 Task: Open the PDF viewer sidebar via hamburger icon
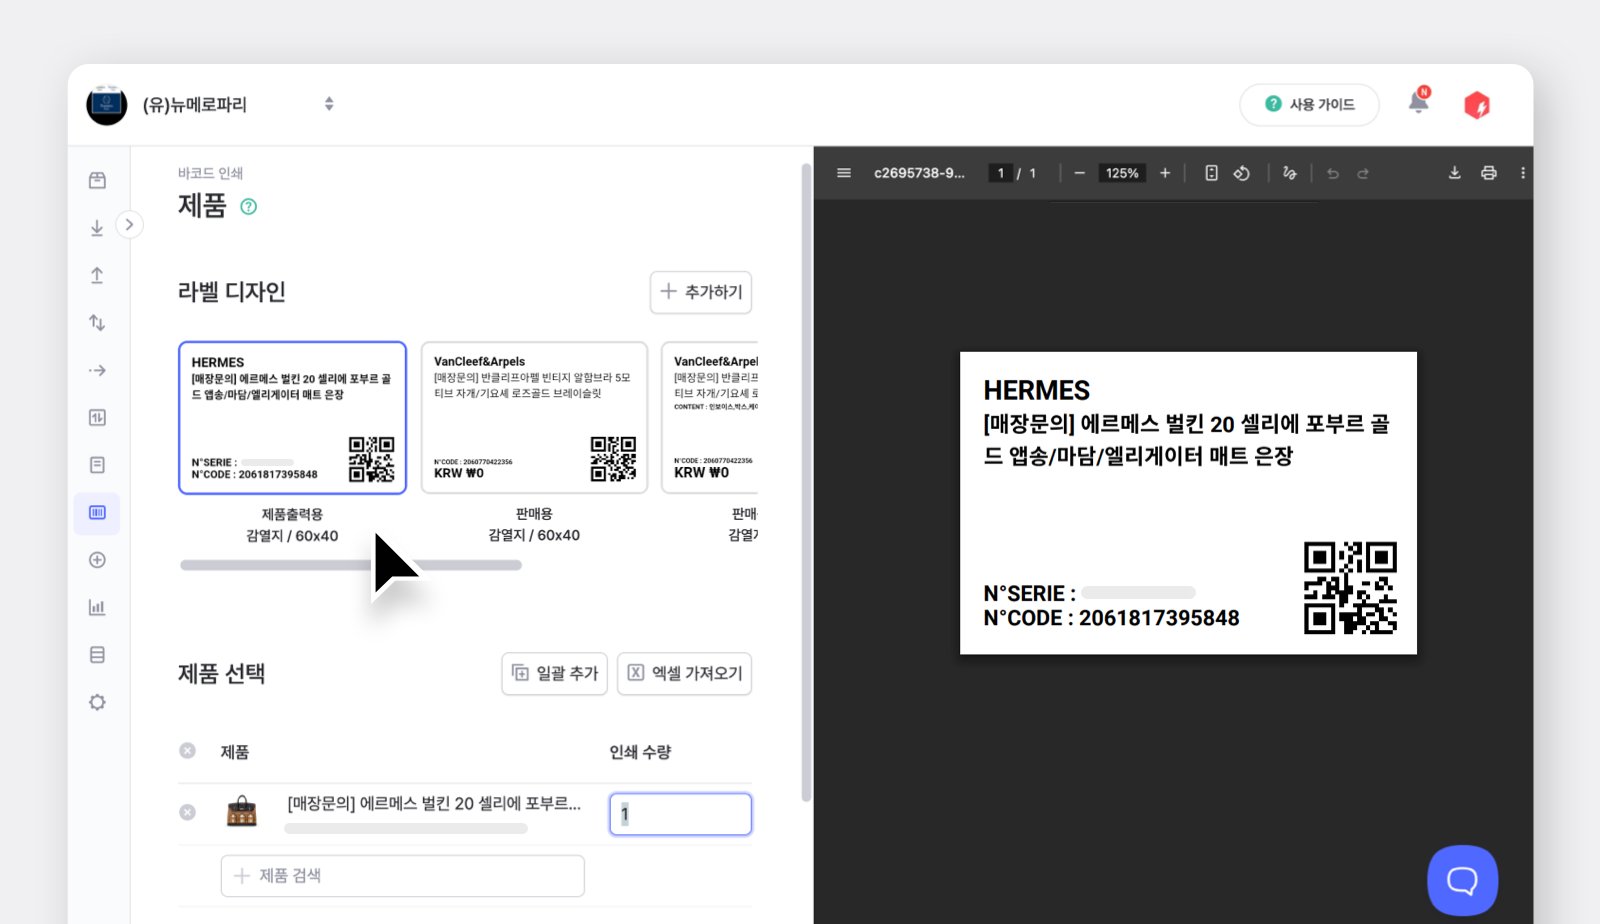pos(843,172)
